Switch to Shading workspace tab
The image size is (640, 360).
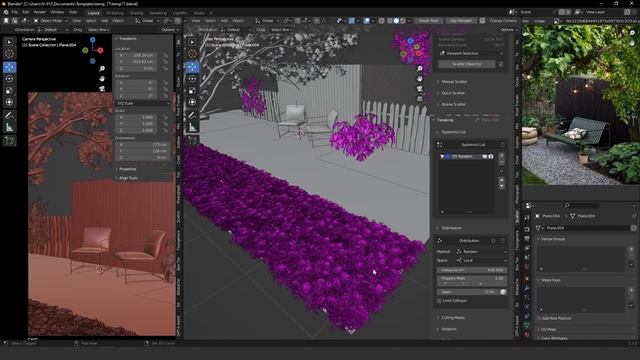tap(136, 13)
